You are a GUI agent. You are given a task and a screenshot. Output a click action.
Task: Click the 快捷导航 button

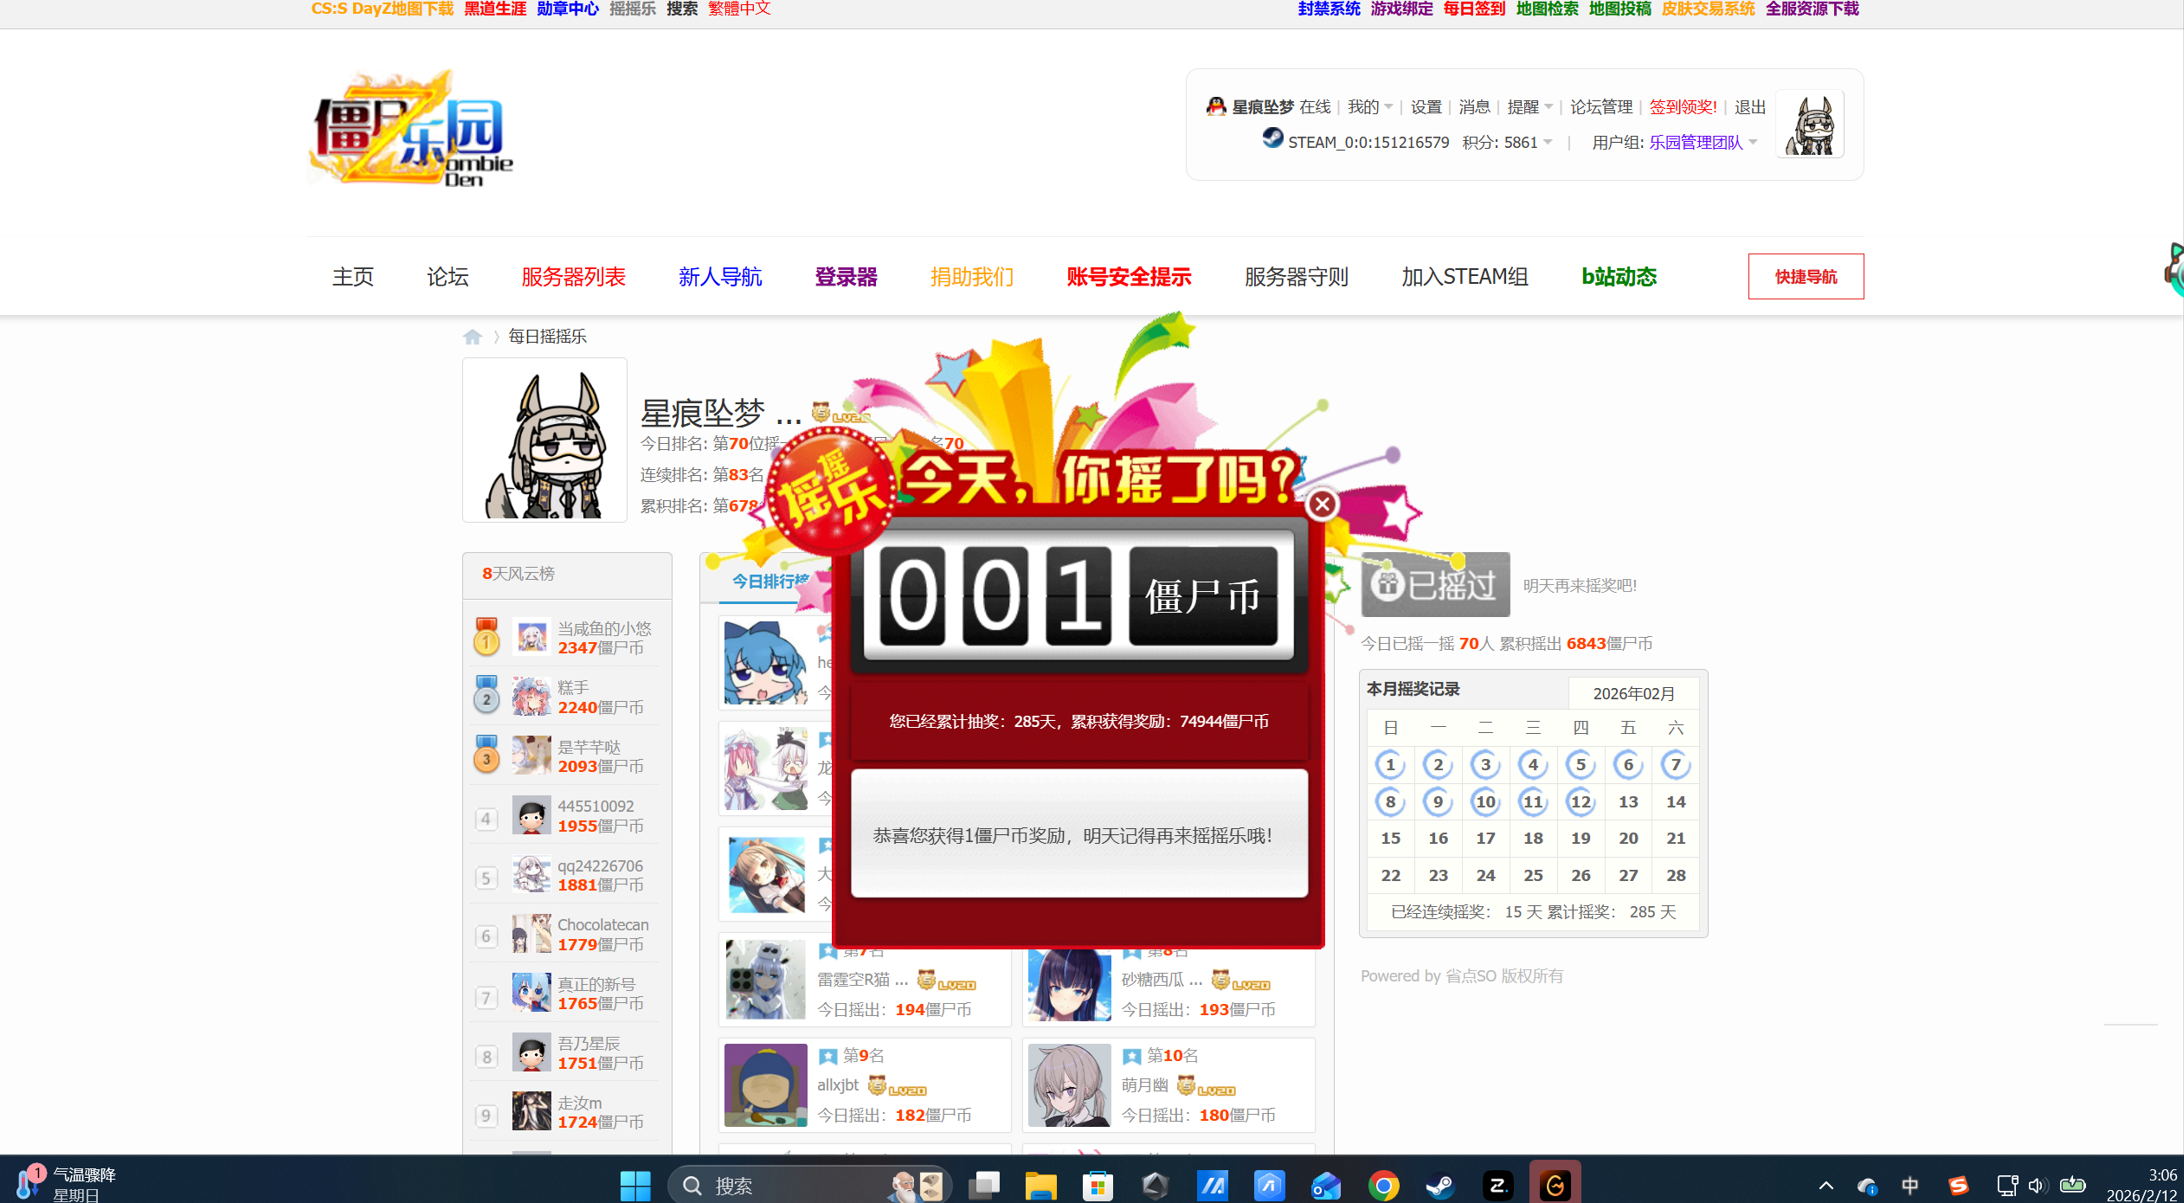coord(1805,277)
